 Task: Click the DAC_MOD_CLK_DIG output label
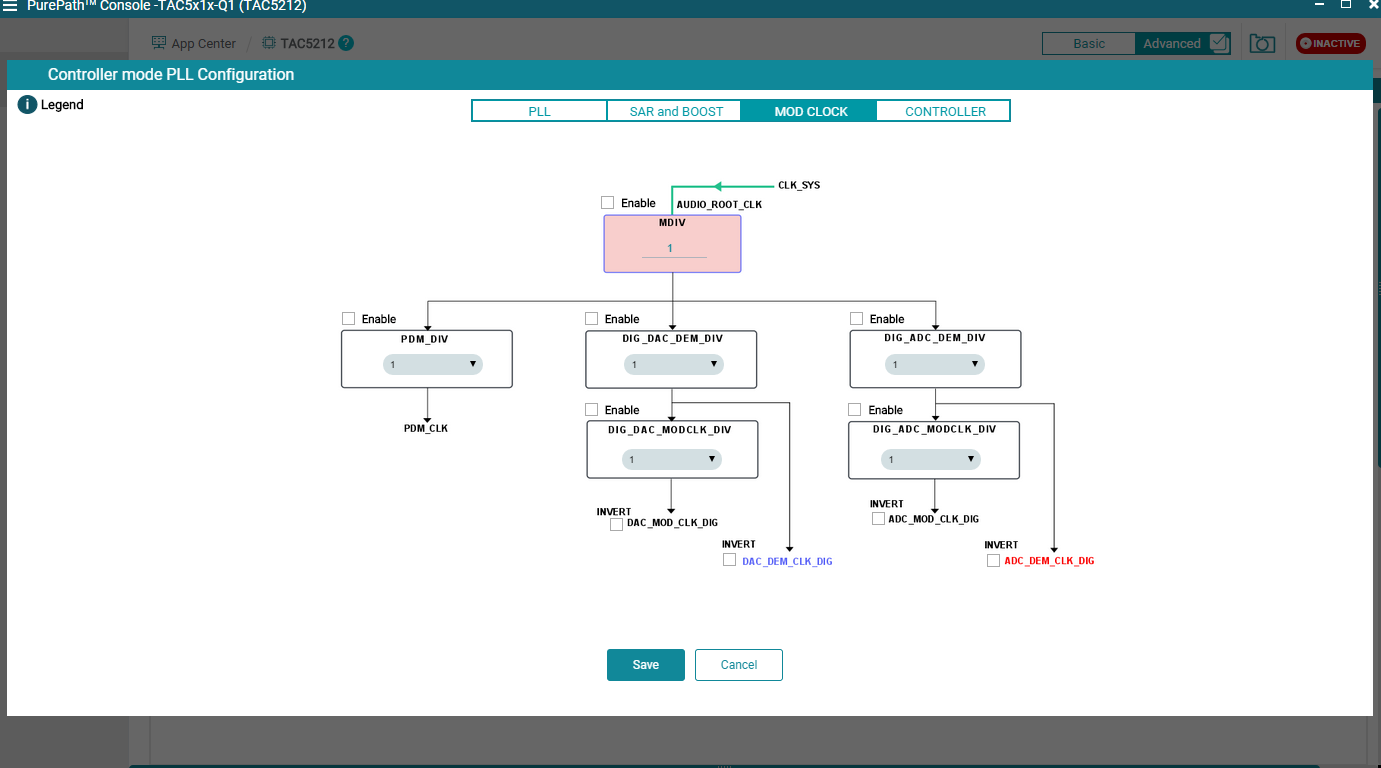pyautogui.click(x=672, y=523)
